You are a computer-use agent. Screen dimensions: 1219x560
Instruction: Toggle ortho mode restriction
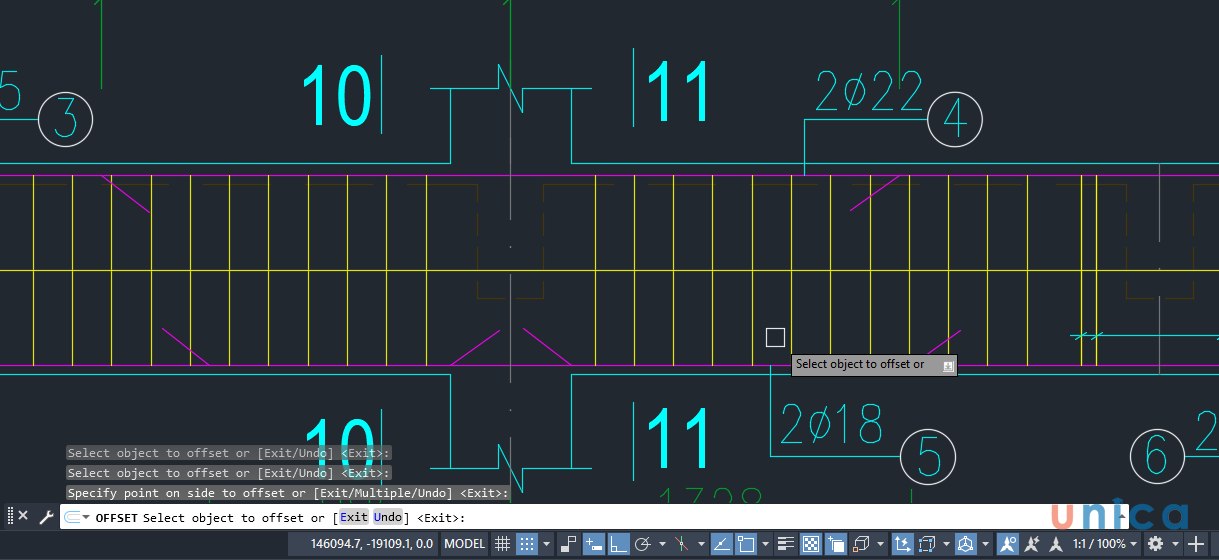coord(619,544)
